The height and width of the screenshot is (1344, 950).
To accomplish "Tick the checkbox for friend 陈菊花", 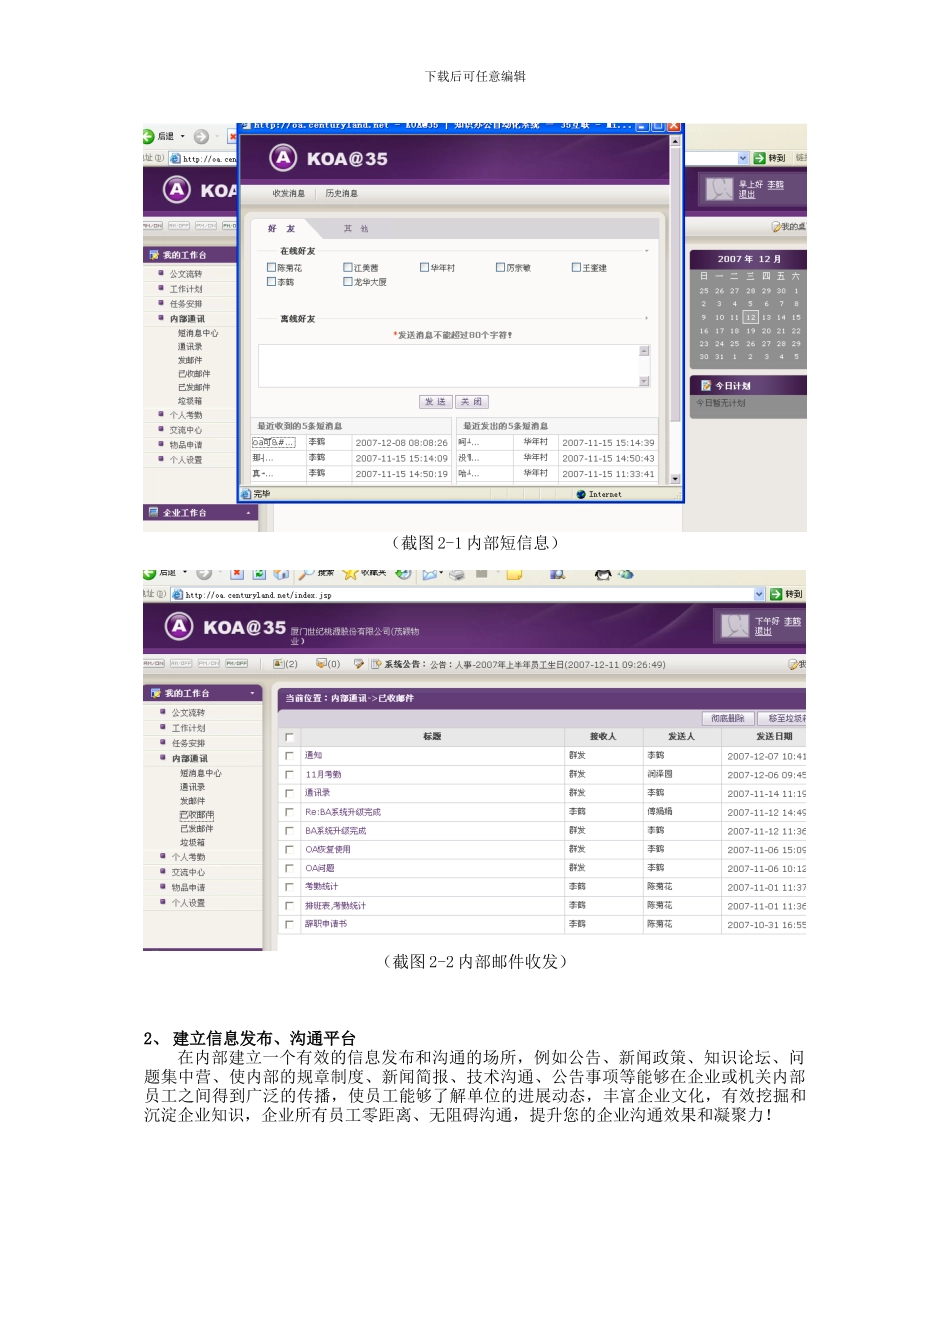I will [x=271, y=267].
